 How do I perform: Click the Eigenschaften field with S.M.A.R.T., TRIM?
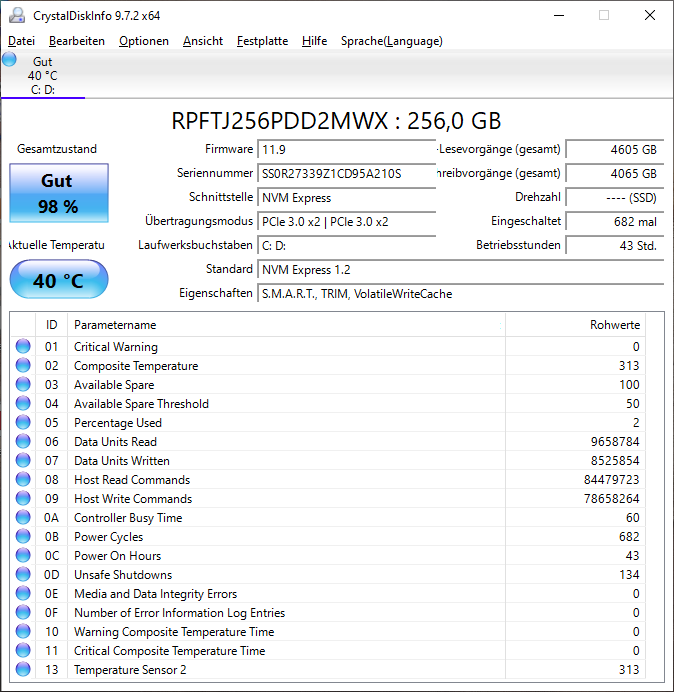click(x=460, y=293)
